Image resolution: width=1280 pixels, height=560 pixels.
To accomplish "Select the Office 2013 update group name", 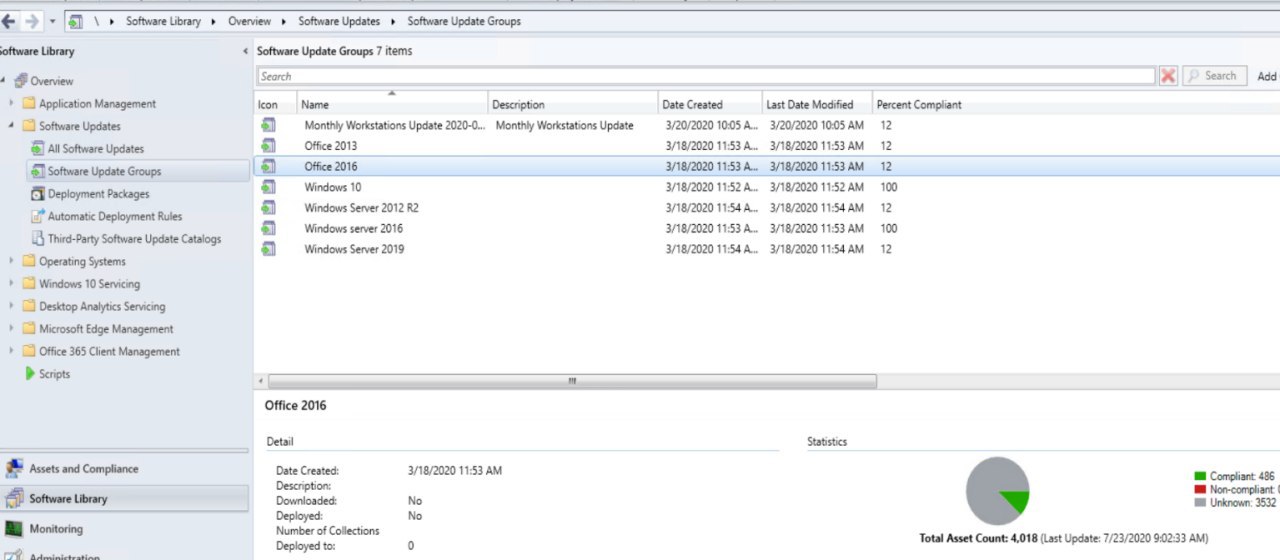I will click(330, 146).
